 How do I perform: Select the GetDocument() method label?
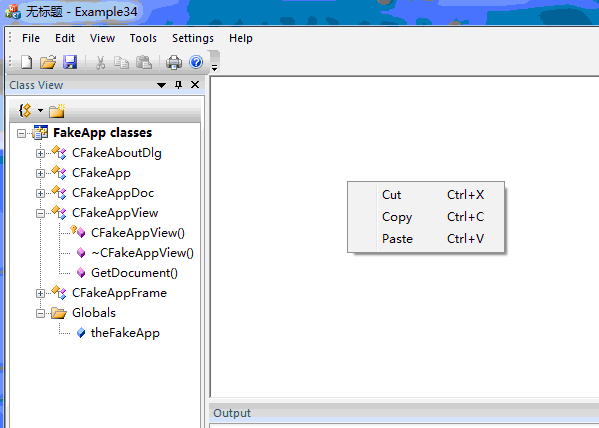134,273
